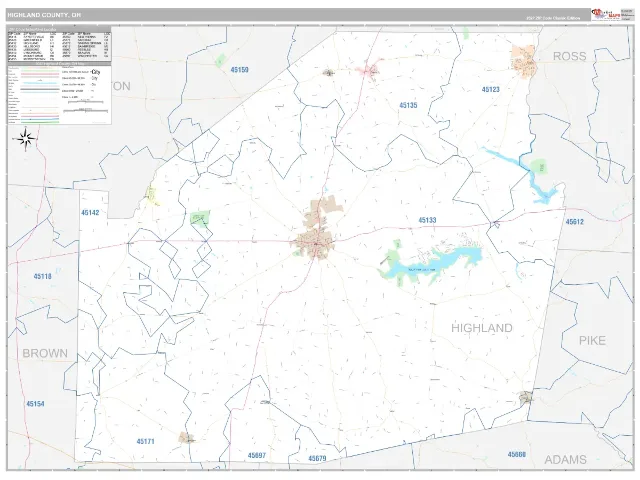Screen dimensions: 640x480
Task: Click the ADAMS county label
Action: point(565,460)
